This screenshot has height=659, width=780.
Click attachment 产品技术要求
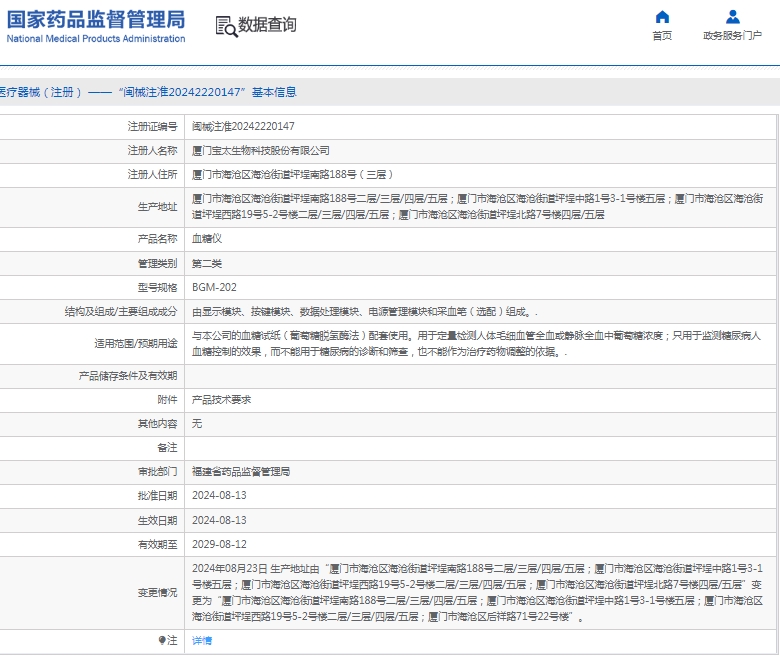(221, 400)
